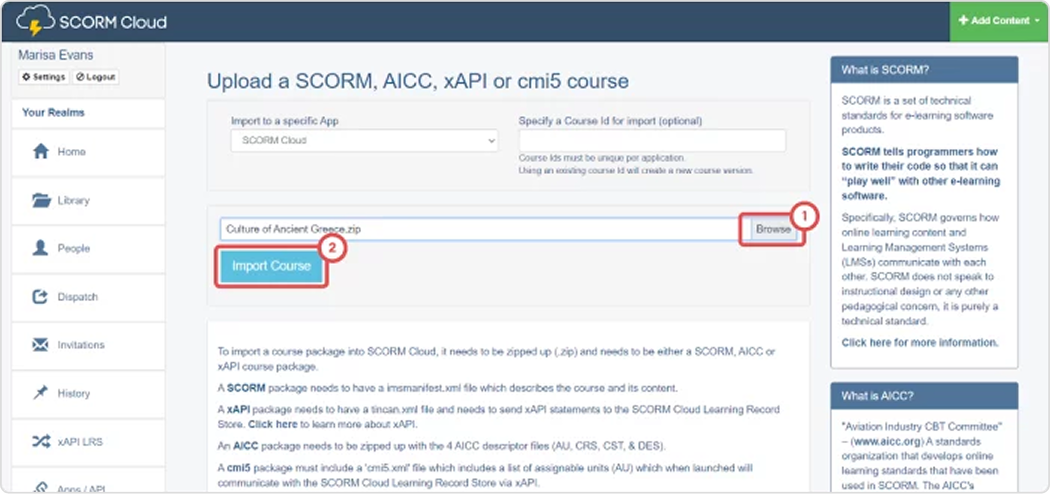This screenshot has width=1050, height=494.
Task: Click the 'Your Realms' heading
Action: point(54,112)
